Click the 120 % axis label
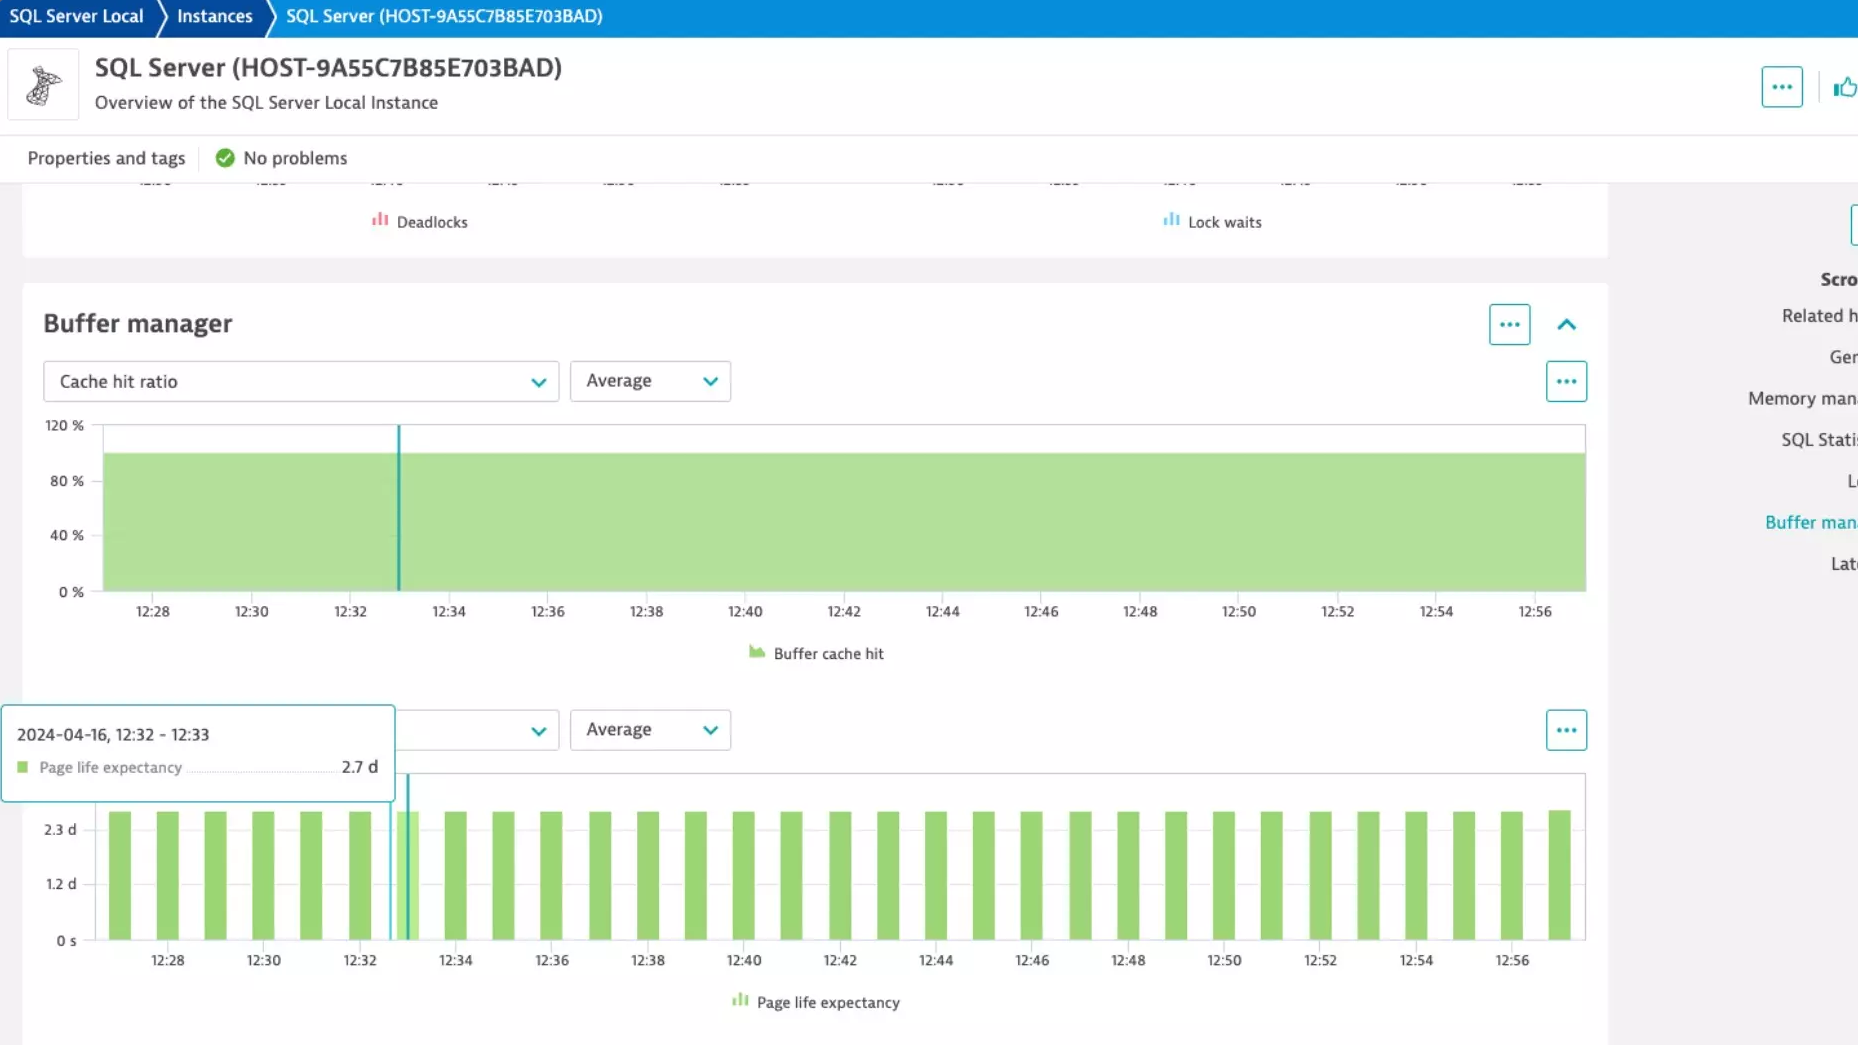This screenshot has width=1858, height=1045. point(64,425)
